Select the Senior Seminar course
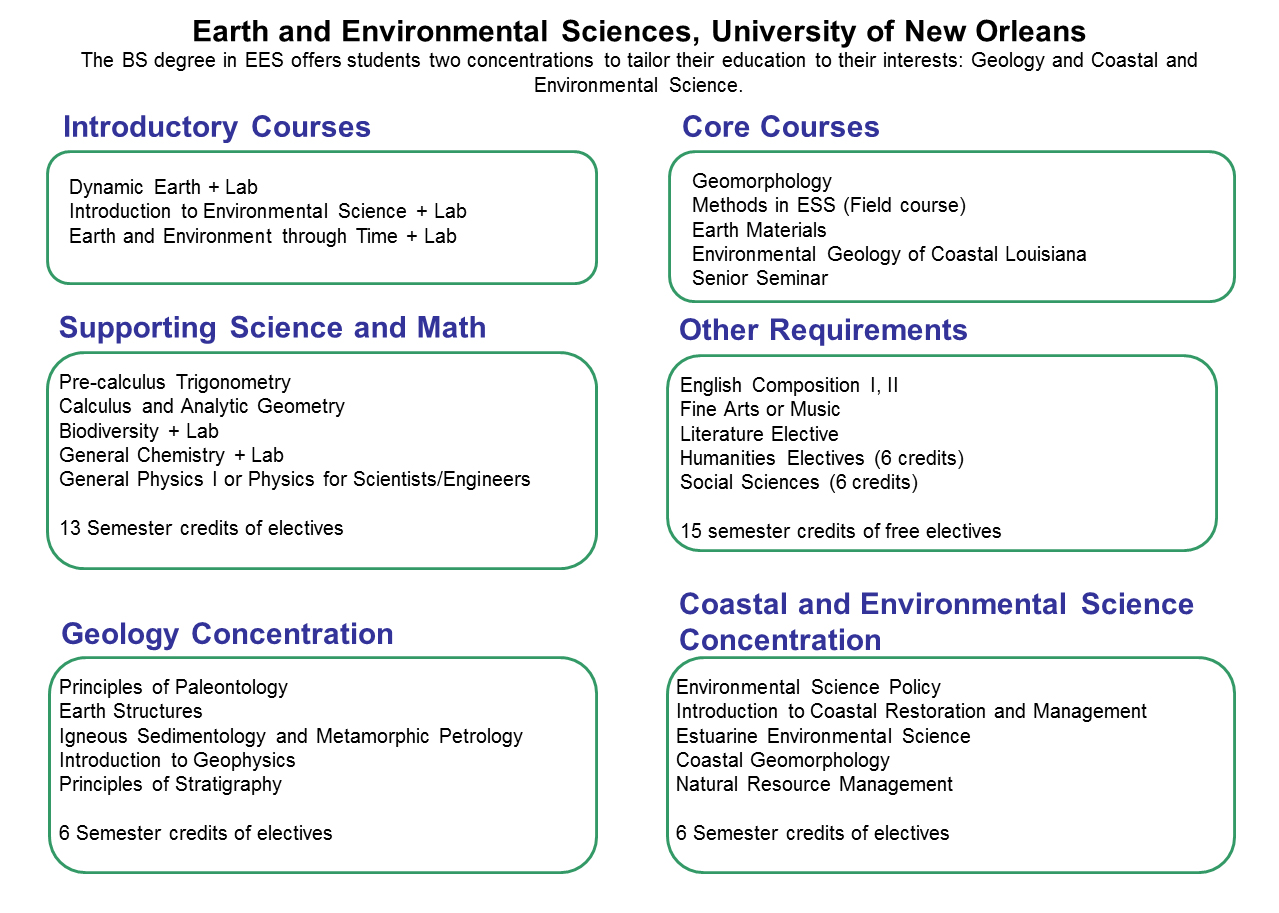Screen dimensions: 1279x913 (x=759, y=278)
